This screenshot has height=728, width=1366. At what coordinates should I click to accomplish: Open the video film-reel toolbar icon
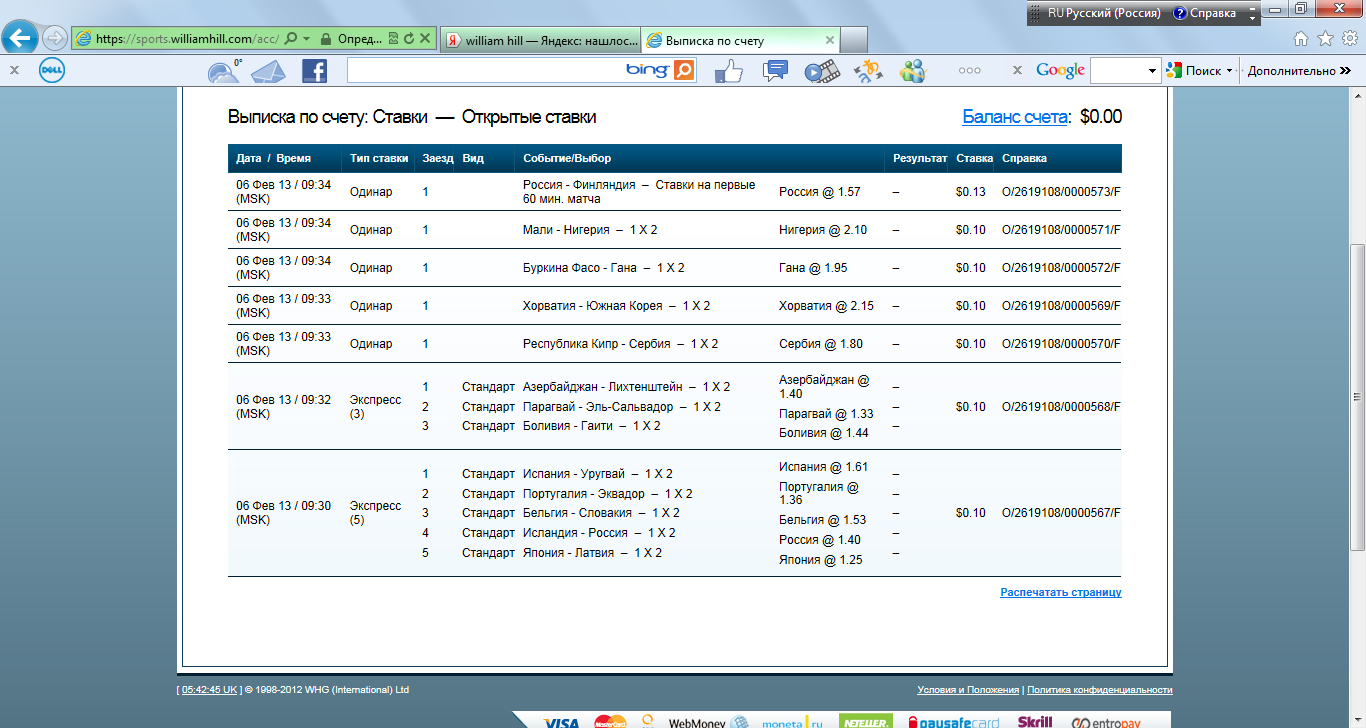(821, 71)
